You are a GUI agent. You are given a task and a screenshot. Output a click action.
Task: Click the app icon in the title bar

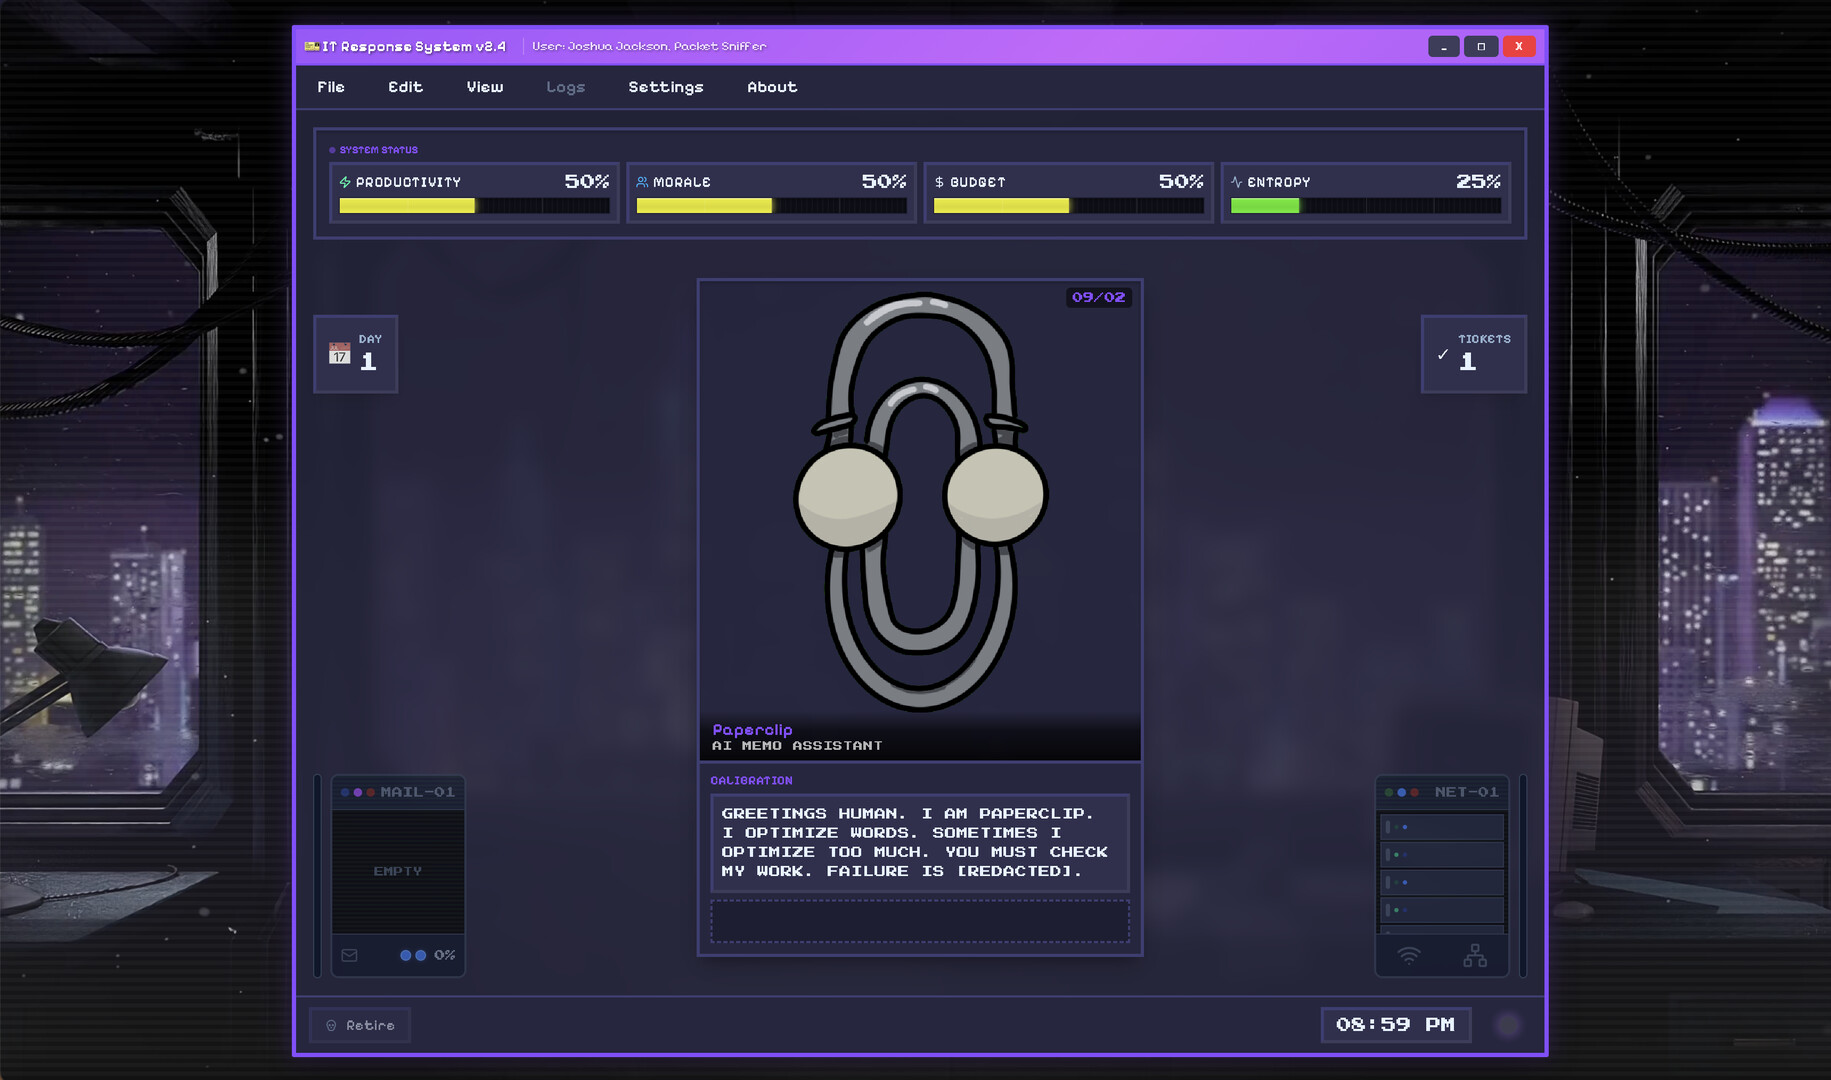pyautogui.click(x=311, y=46)
